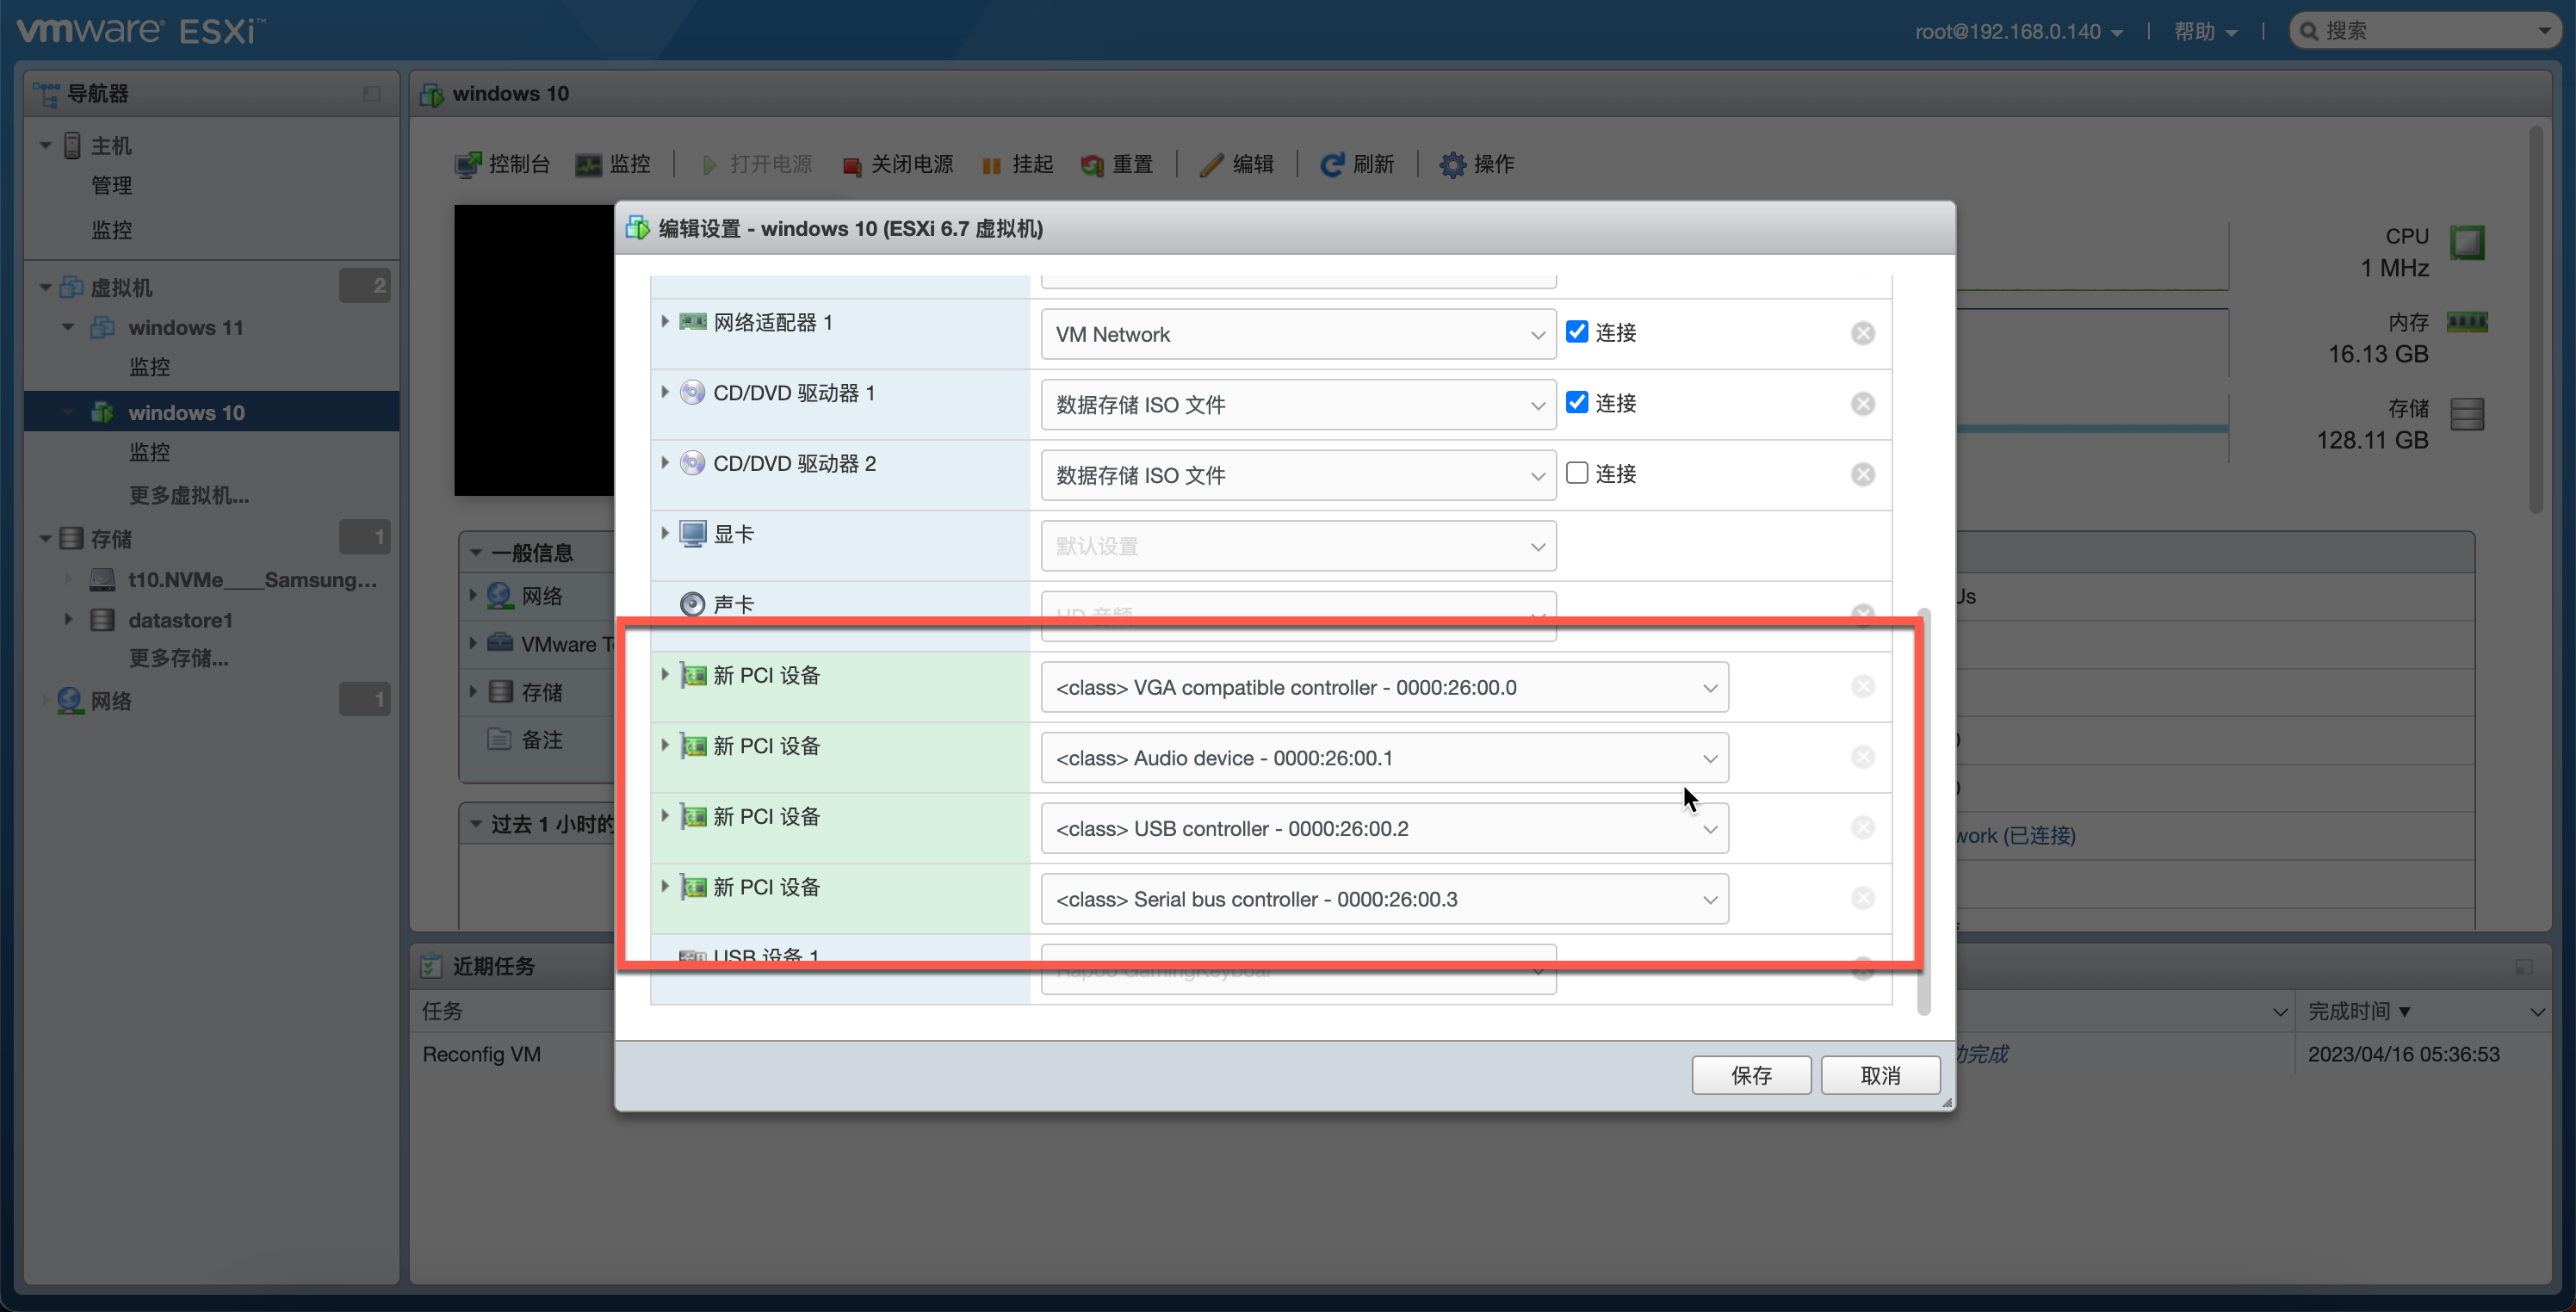Uncheck Connect for CD/DVD drive 1

pyautogui.click(x=1577, y=402)
